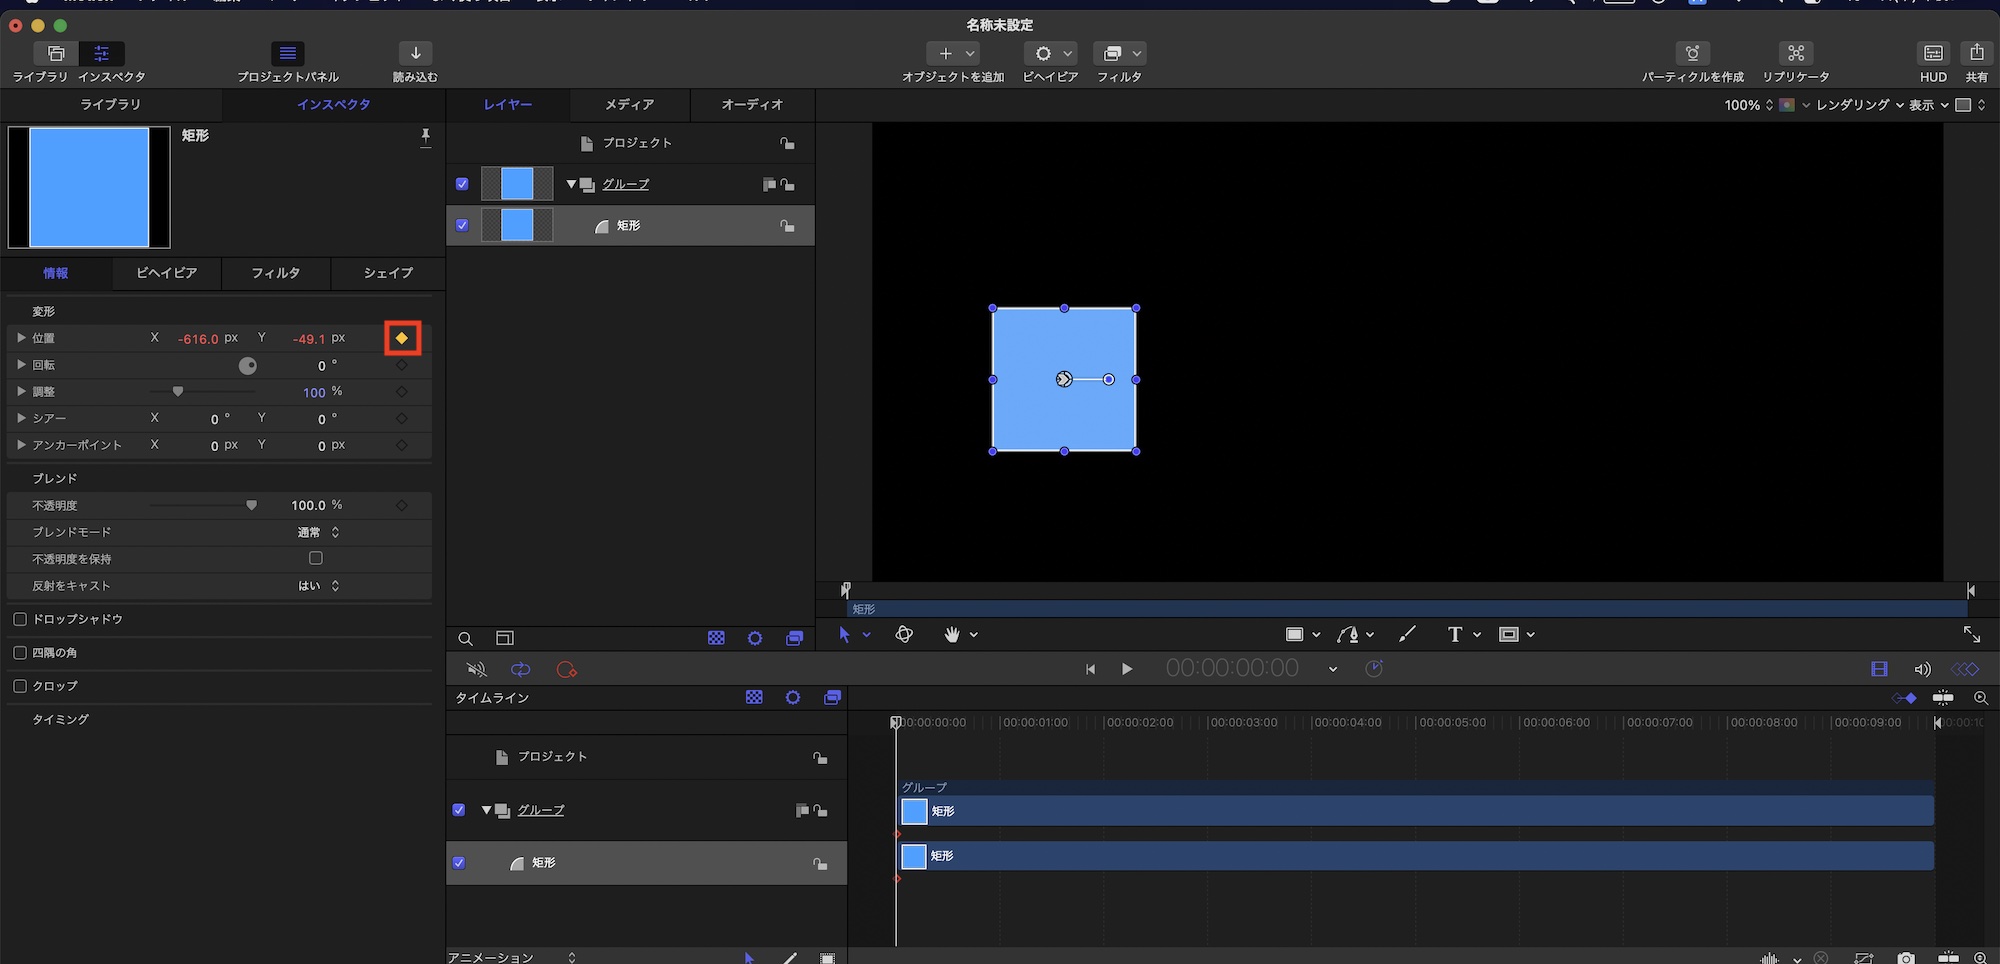Click the Replicate (リプリケータ) icon
The image size is (2000, 964).
[1796, 54]
